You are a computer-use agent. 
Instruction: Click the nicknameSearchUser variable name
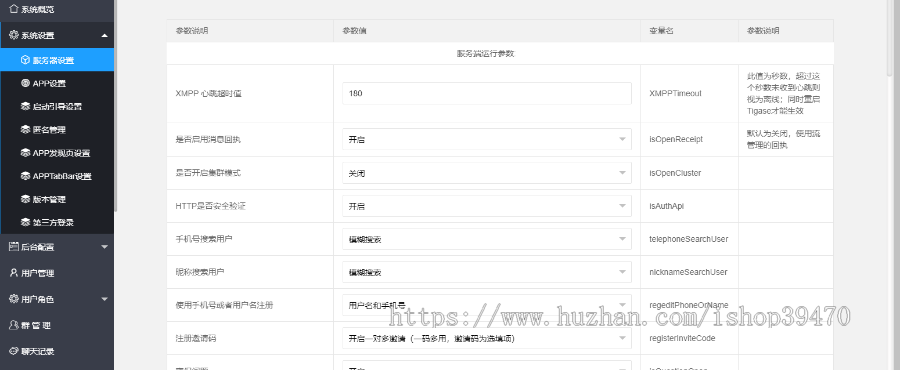688,272
